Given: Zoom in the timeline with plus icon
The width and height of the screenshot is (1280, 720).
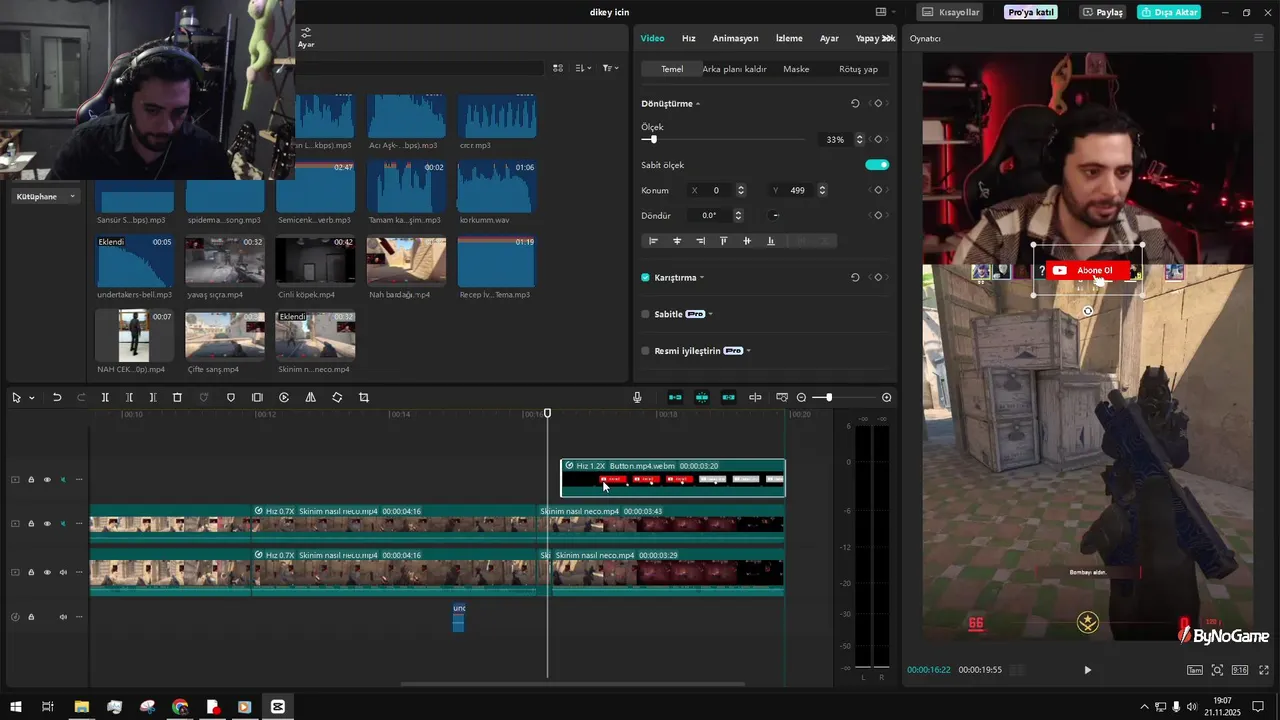Looking at the screenshot, I should [x=887, y=397].
